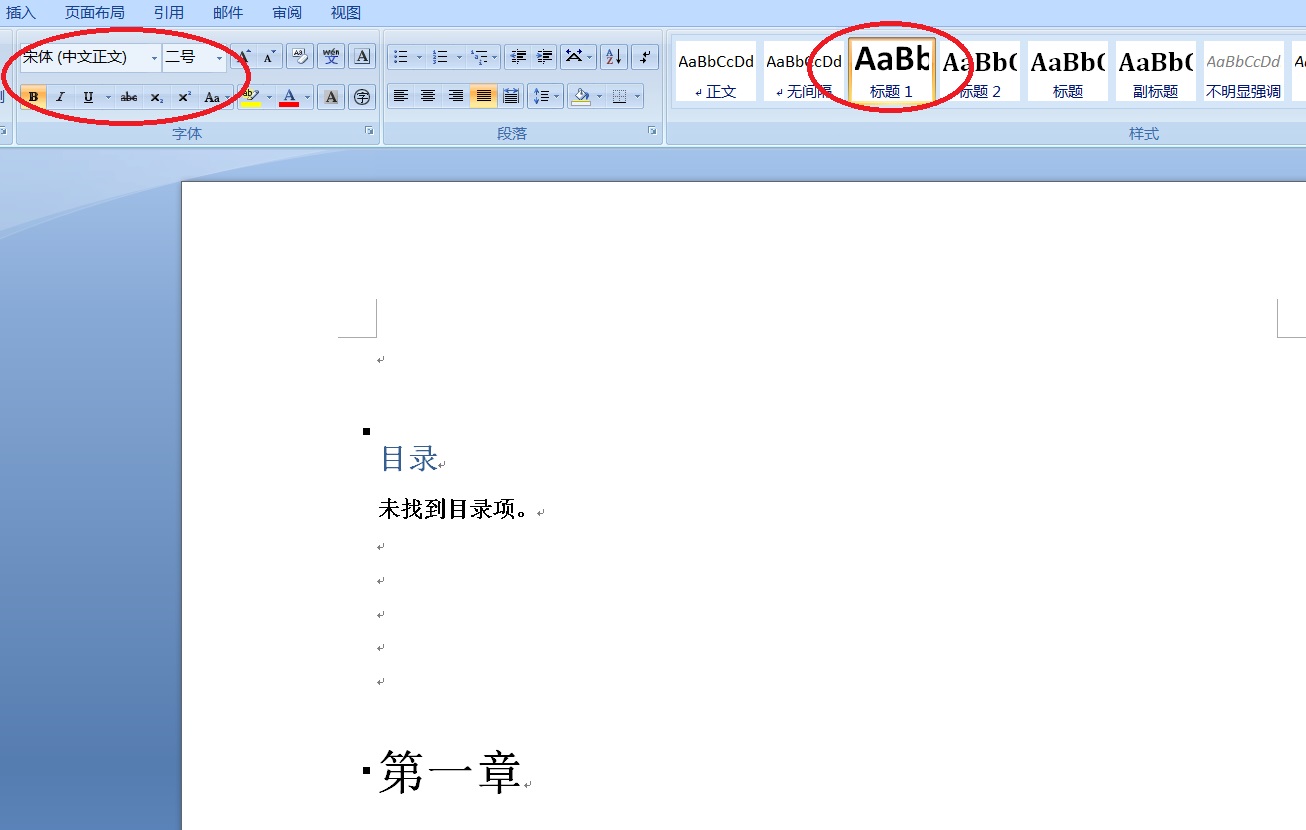Decrease paragraph indent icon
The image size is (1306, 830).
(x=517, y=57)
